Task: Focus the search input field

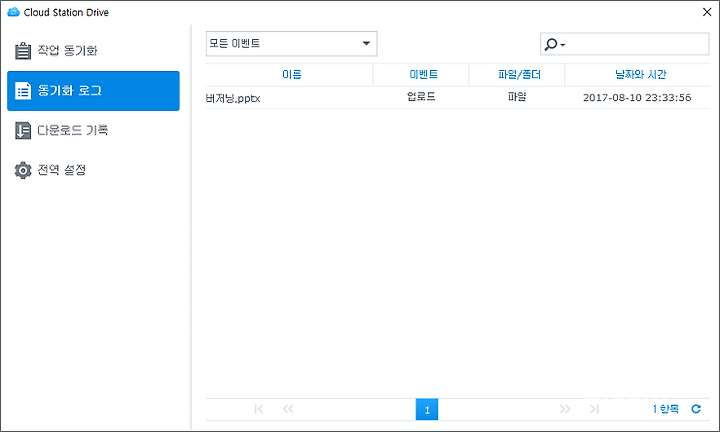Action: click(x=638, y=44)
